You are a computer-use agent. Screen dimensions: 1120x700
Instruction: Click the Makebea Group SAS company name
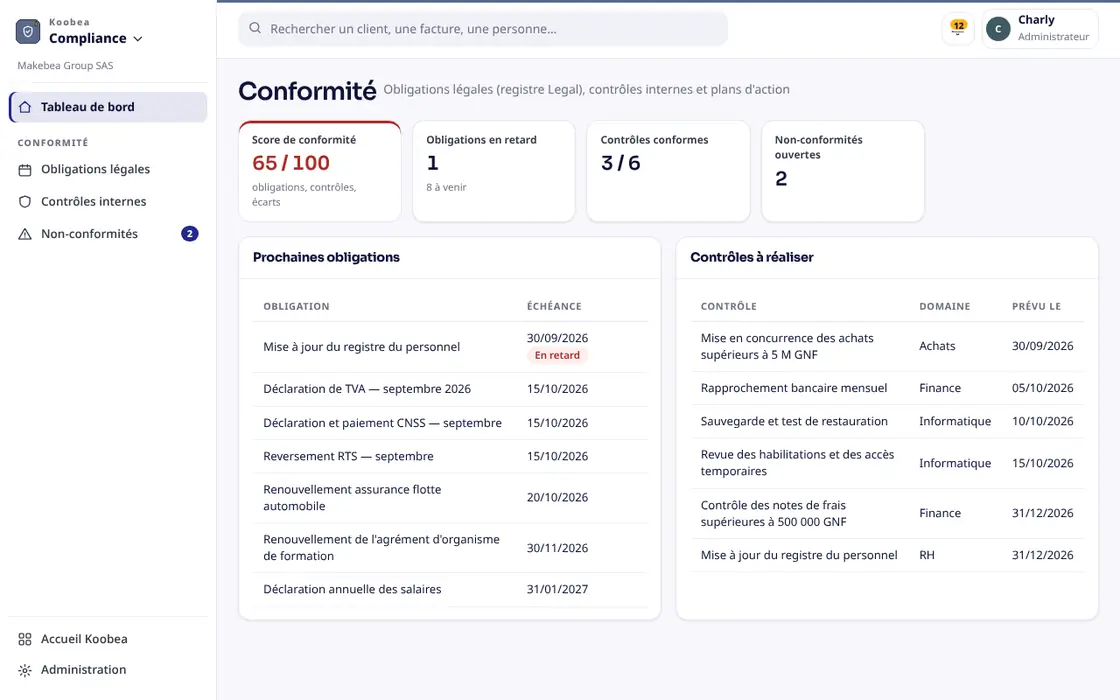pos(65,66)
